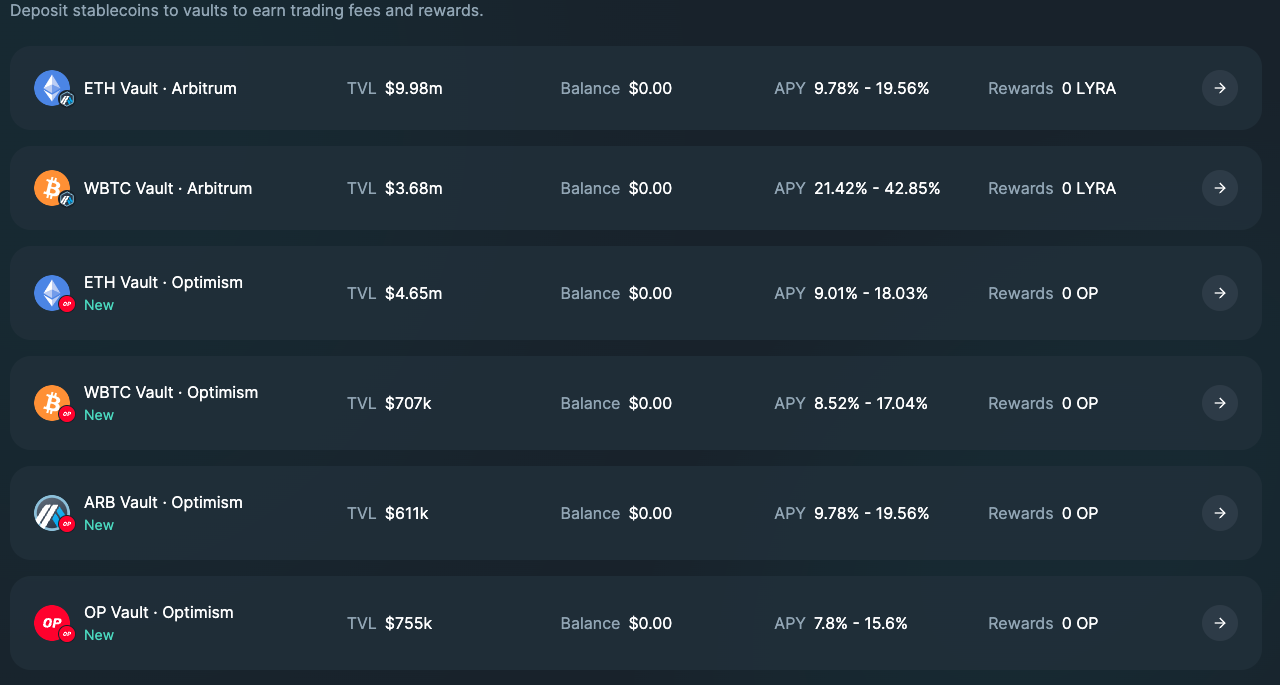
Task: Click the ETH Vault Arbitrum coin icon
Action: click(x=52, y=88)
